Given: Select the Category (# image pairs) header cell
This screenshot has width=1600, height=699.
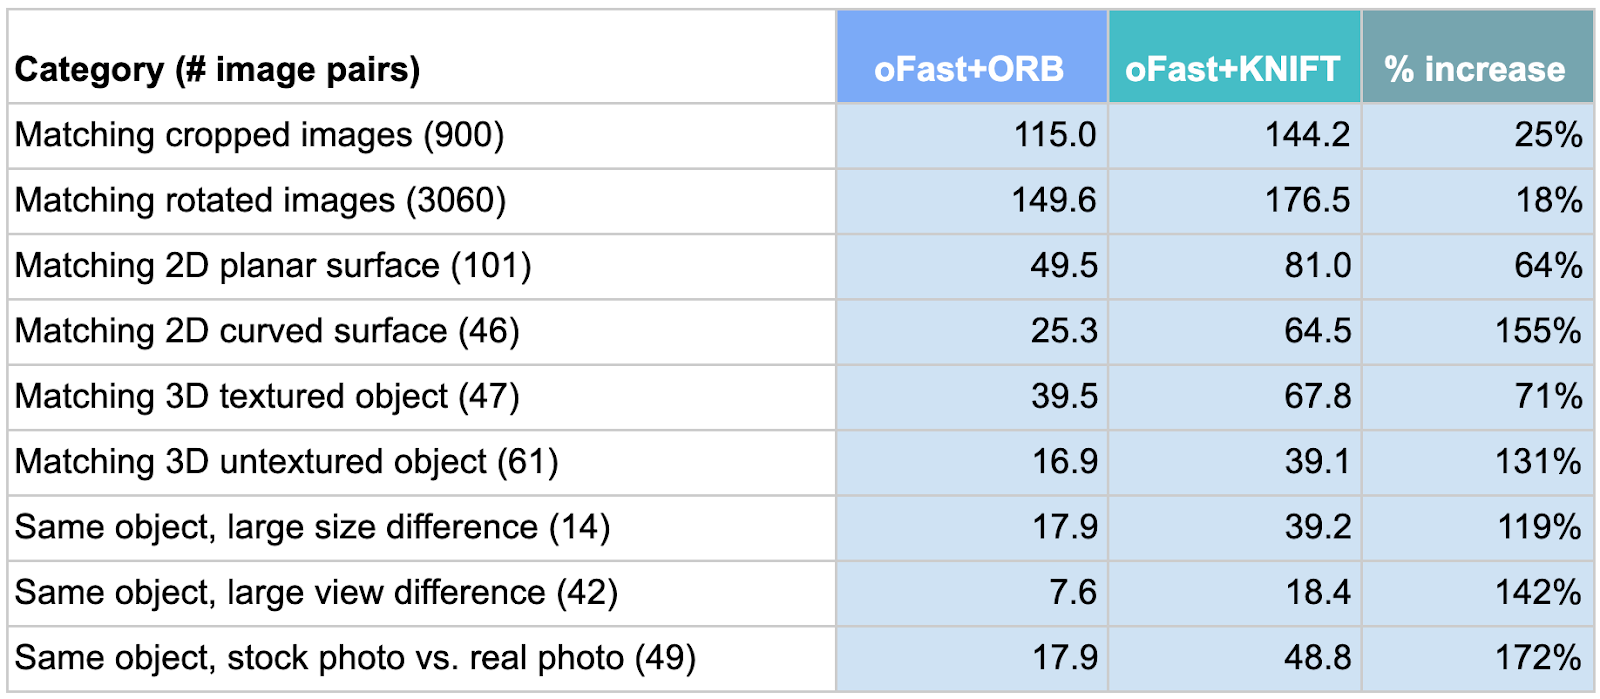Looking at the screenshot, I should click(217, 69).
